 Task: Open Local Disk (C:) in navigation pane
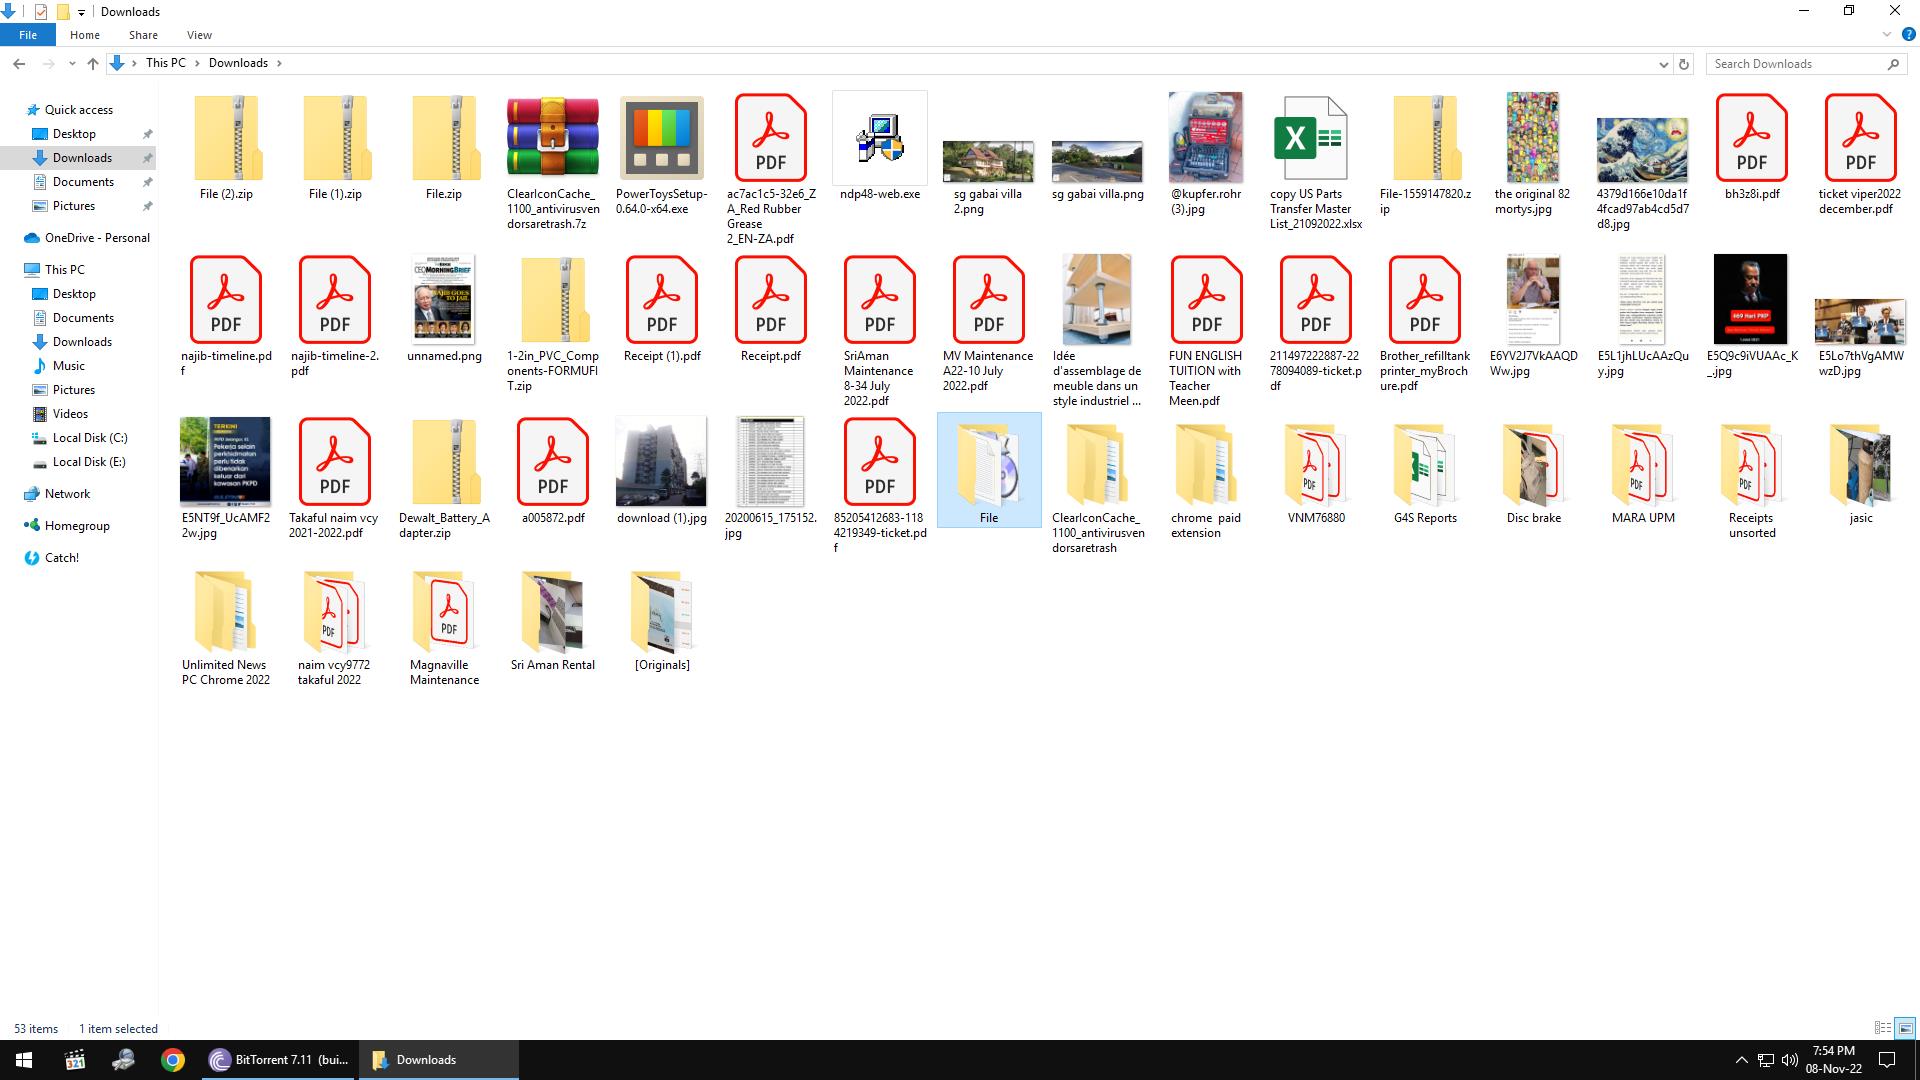(89, 438)
